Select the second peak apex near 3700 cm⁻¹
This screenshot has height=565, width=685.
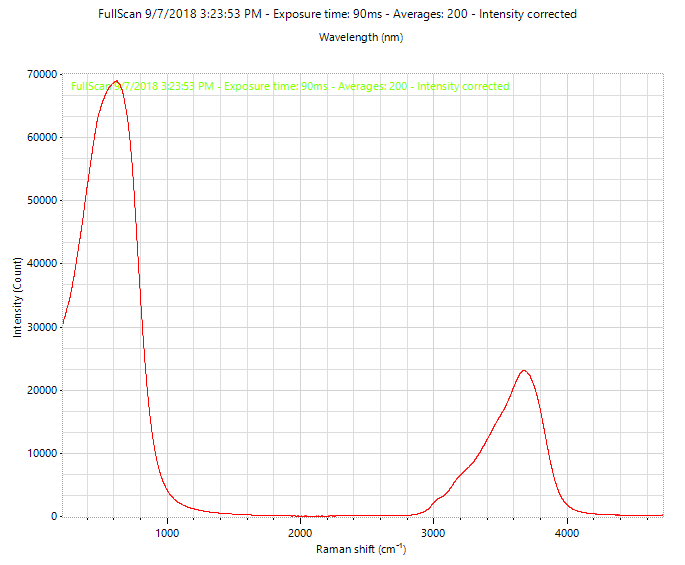tap(524, 371)
